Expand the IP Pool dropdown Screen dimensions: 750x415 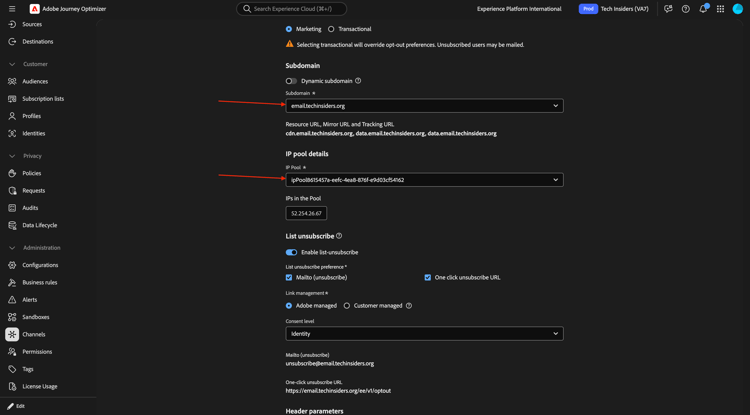424,180
